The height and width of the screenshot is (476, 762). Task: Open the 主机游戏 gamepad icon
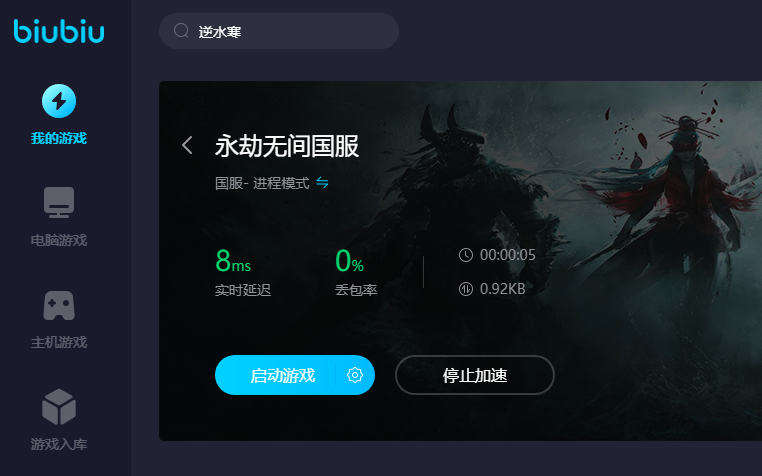(59, 305)
